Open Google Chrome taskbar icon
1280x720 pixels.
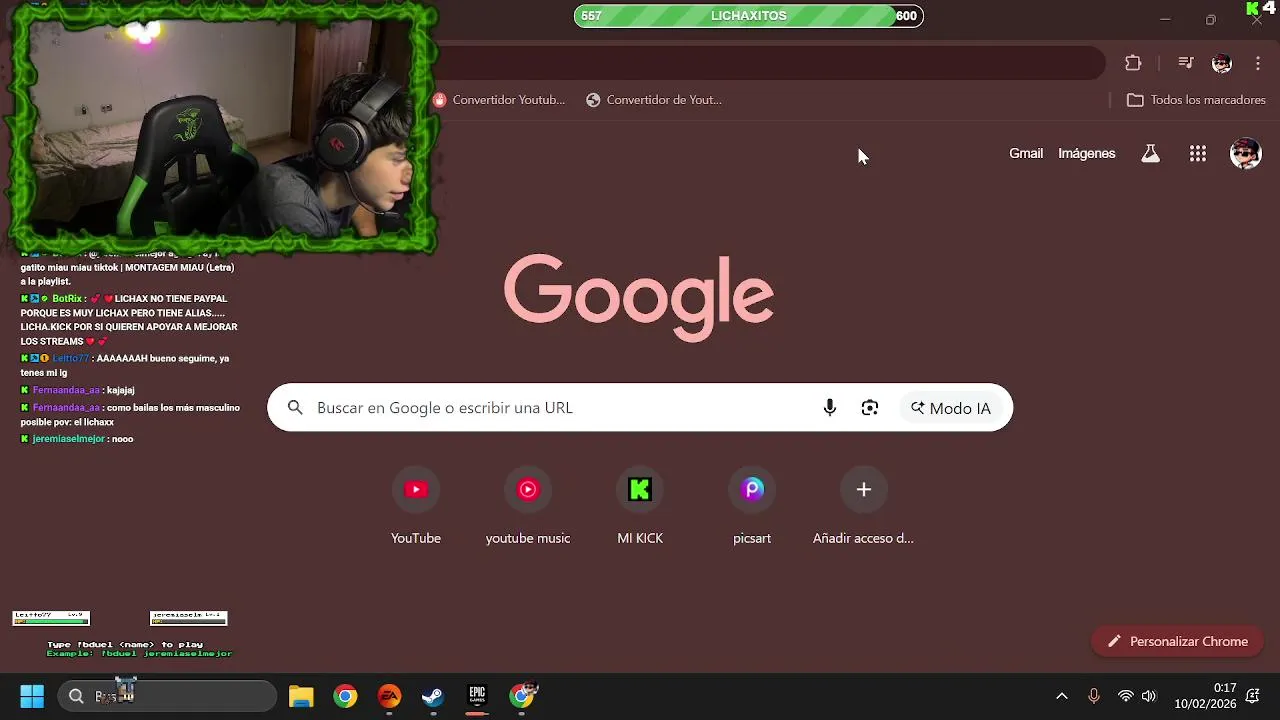point(345,696)
